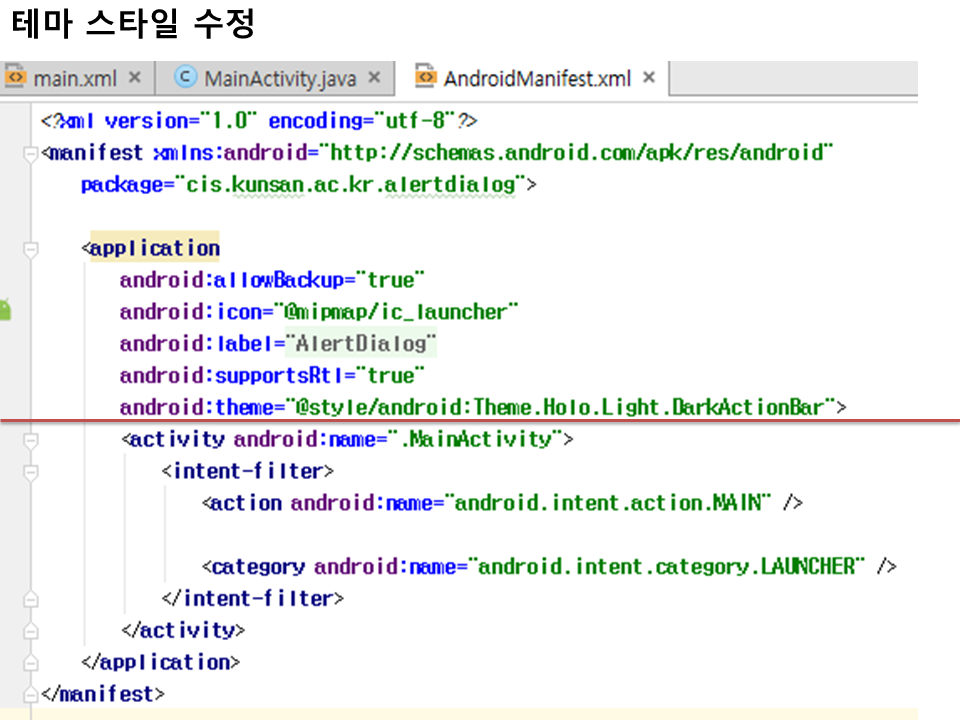Collapse the intent-filter block
Screen dimensions: 960x720
pyautogui.click(x=30, y=471)
